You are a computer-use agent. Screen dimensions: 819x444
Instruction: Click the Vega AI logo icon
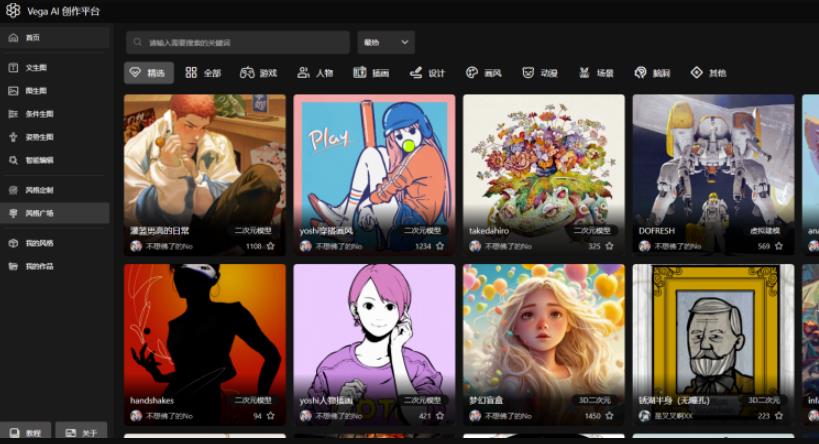pos(13,10)
